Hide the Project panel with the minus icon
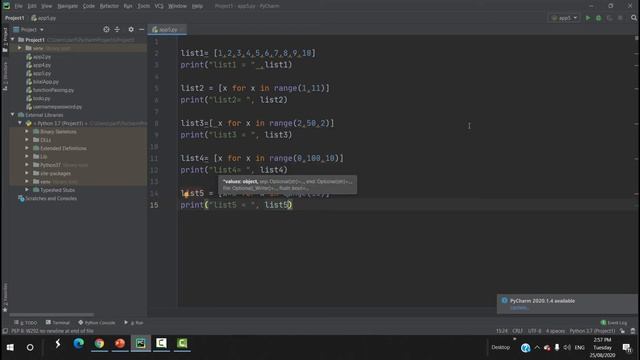The width and height of the screenshot is (640, 360). pos(141,29)
